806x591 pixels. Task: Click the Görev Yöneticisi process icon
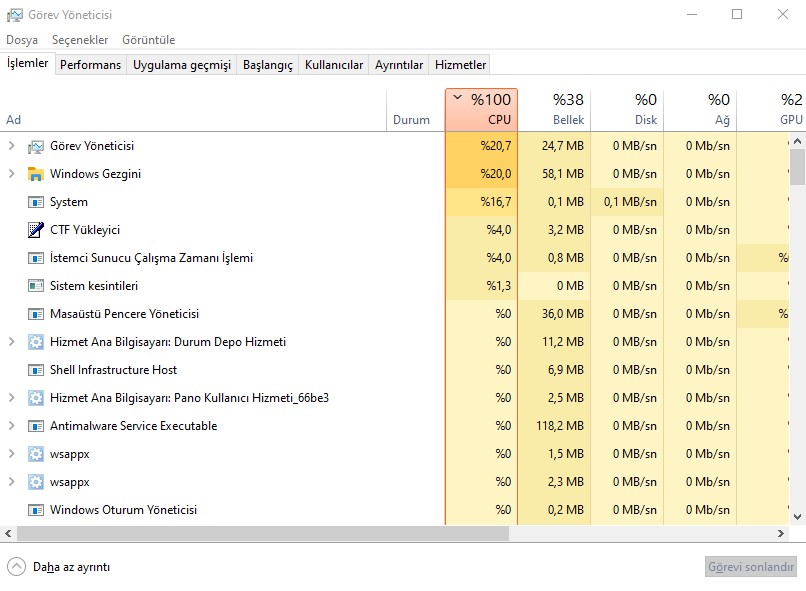[x=35, y=146]
